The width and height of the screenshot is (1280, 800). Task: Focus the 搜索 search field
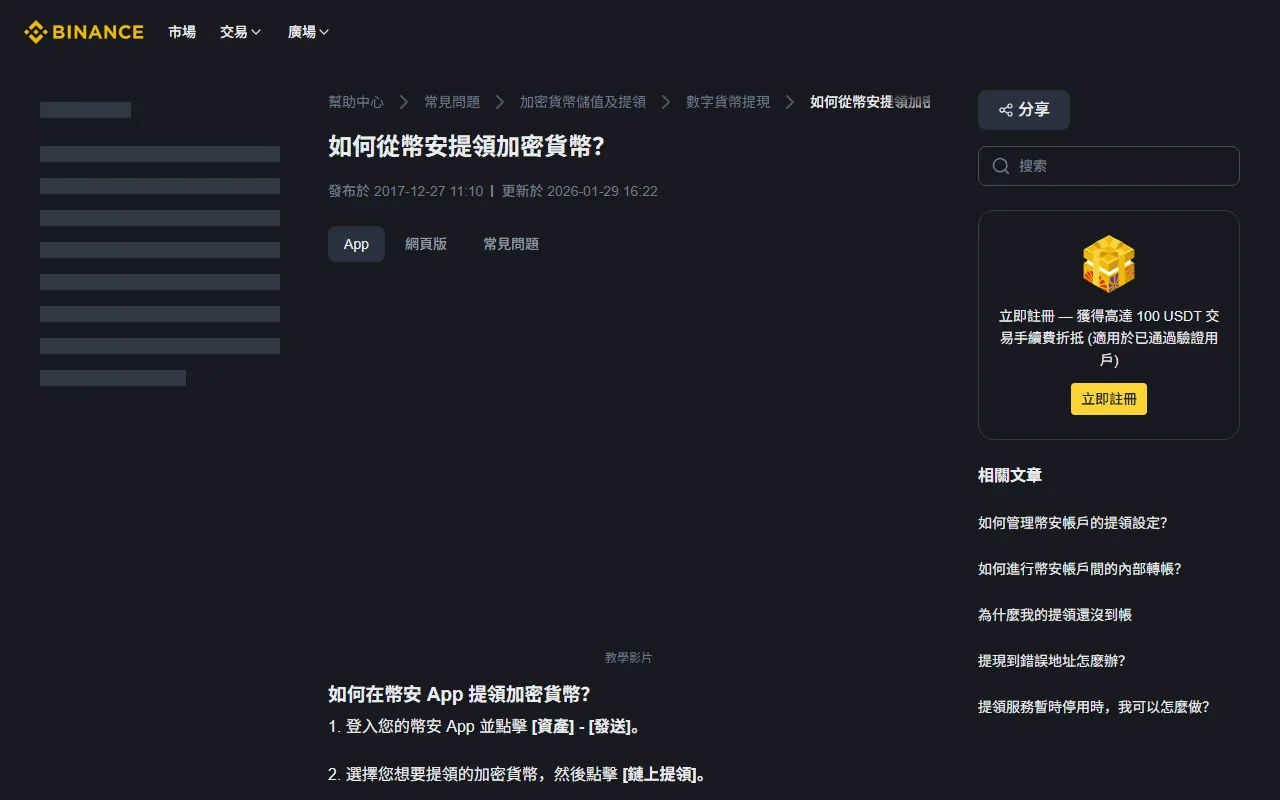click(1109, 166)
